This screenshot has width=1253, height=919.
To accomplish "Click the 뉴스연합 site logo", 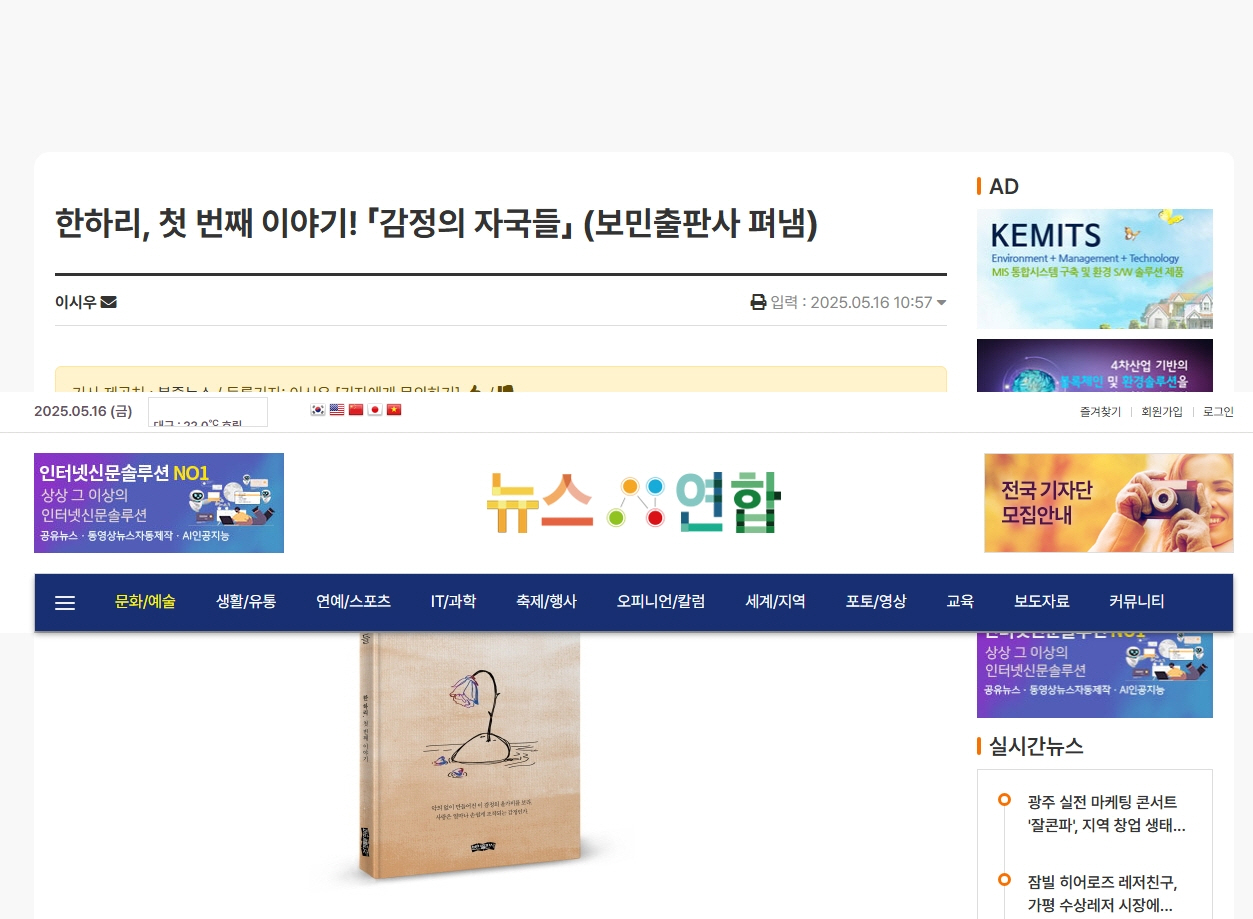I will tap(633, 502).
